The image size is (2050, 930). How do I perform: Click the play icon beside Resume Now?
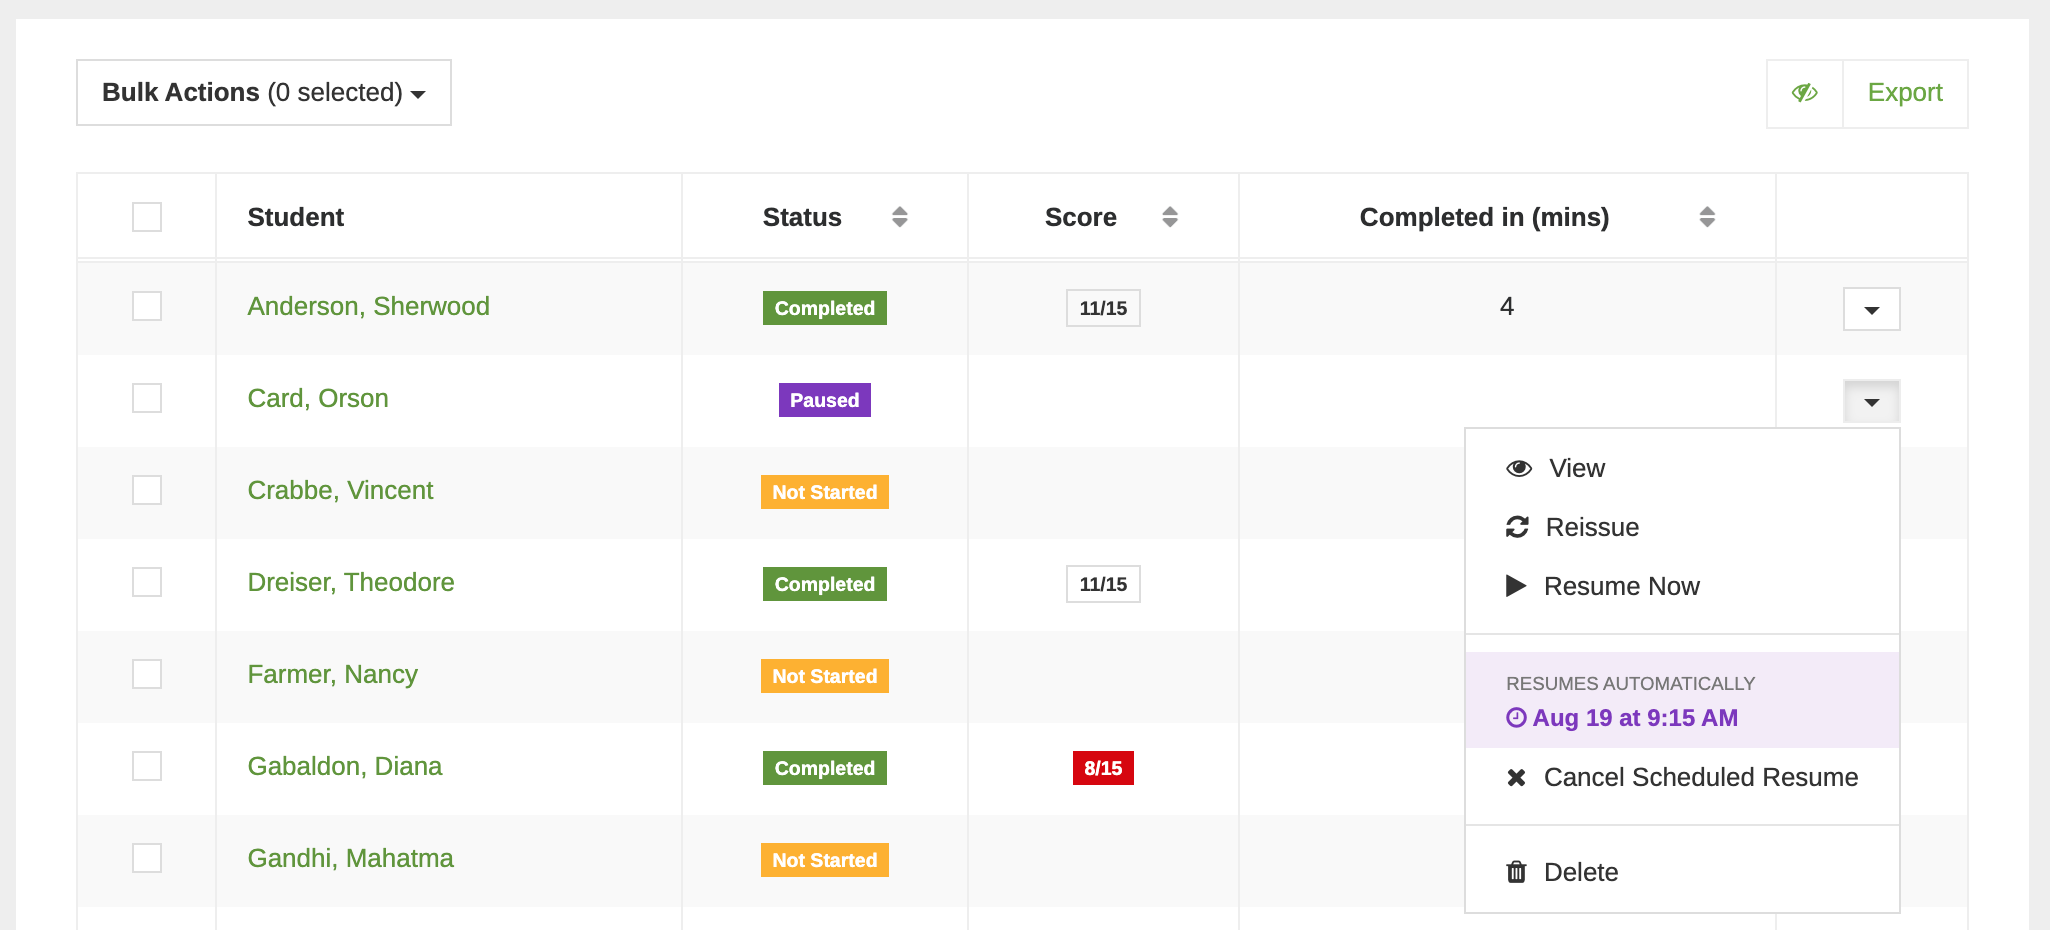coord(1516,586)
